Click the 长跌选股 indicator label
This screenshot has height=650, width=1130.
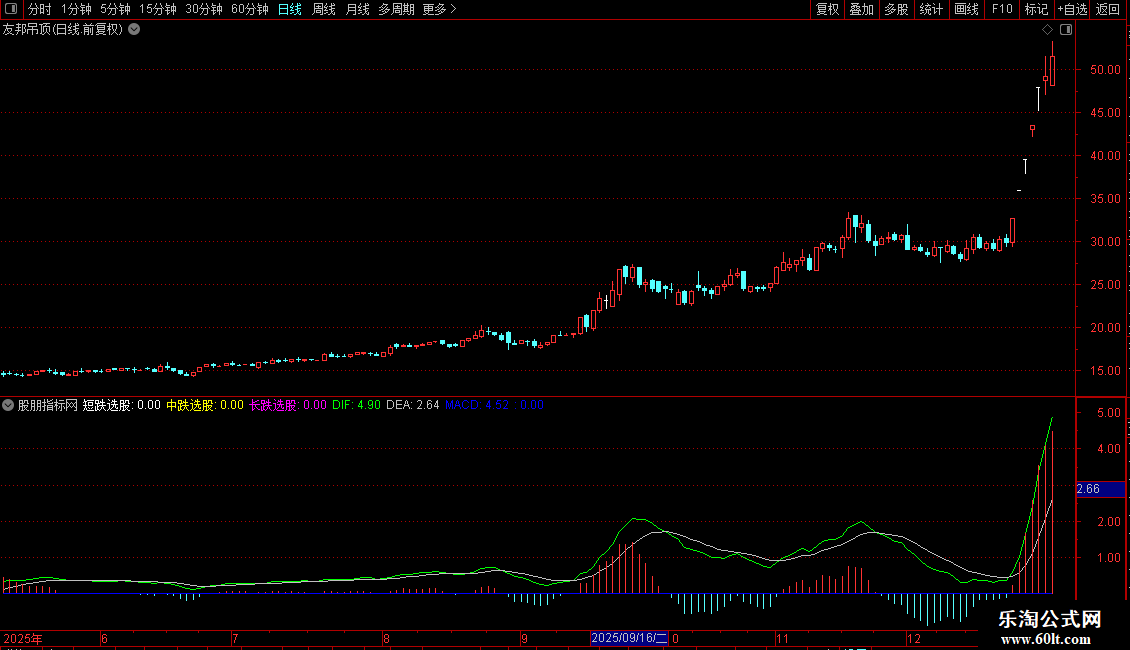288,405
